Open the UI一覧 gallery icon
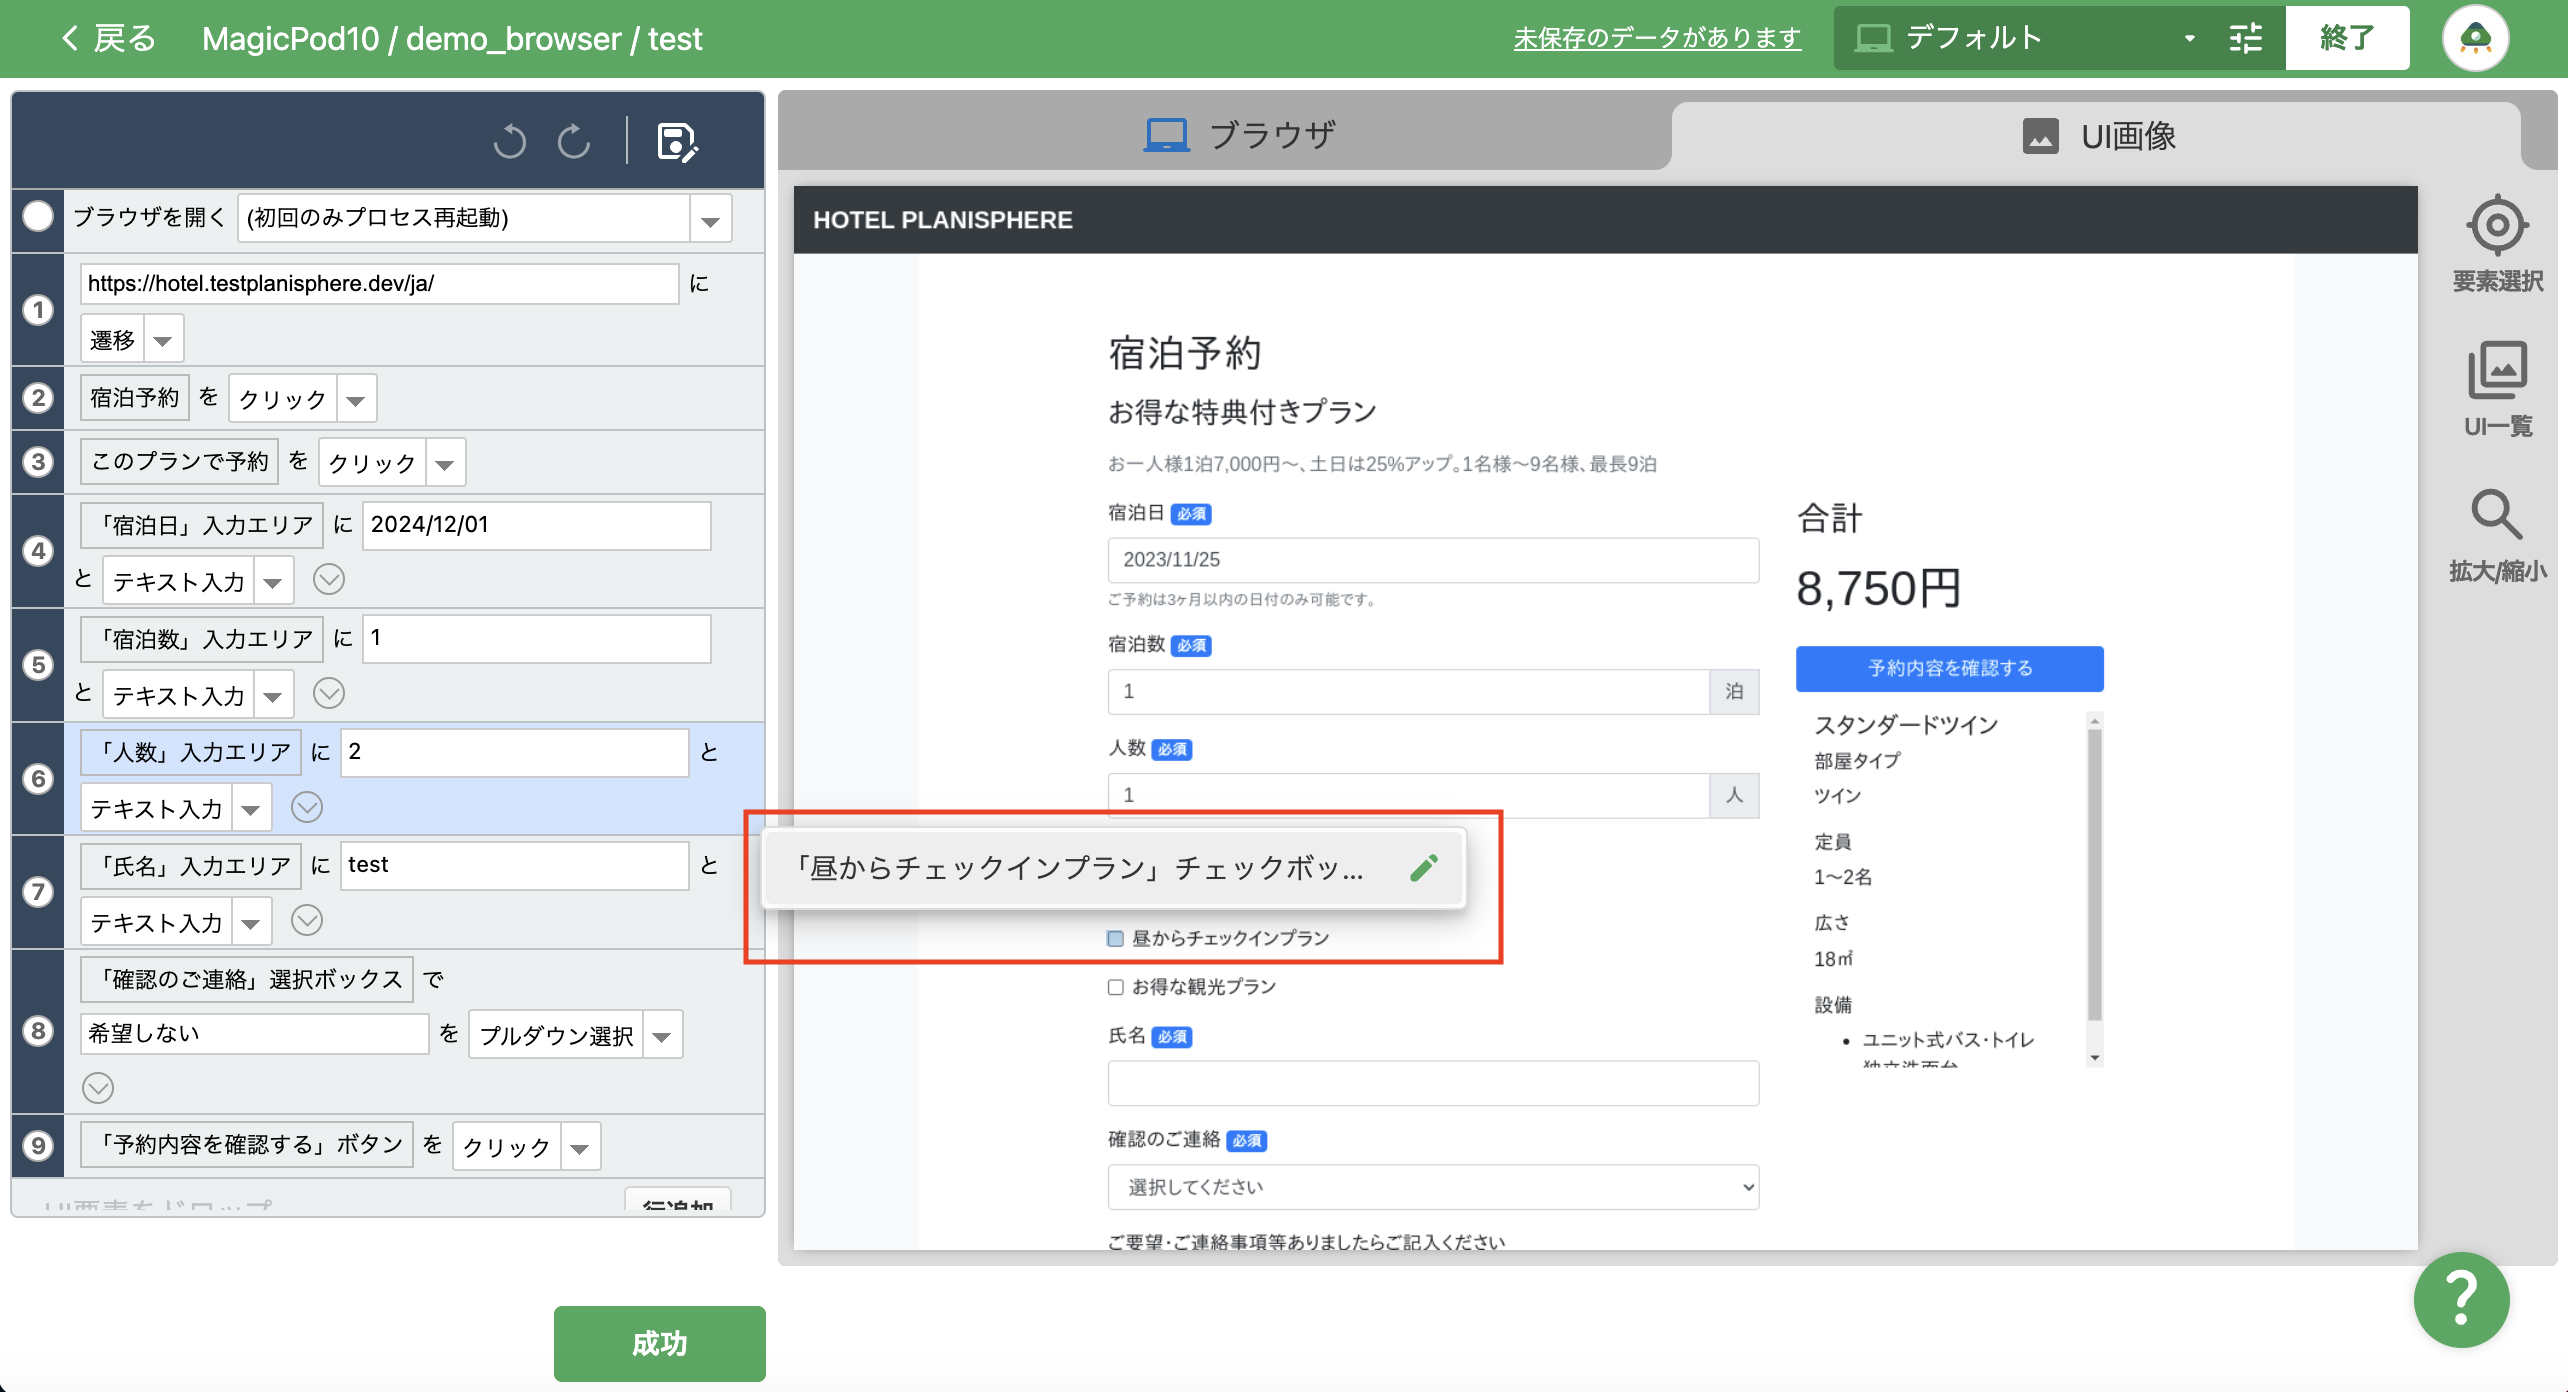 point(2497,389)
